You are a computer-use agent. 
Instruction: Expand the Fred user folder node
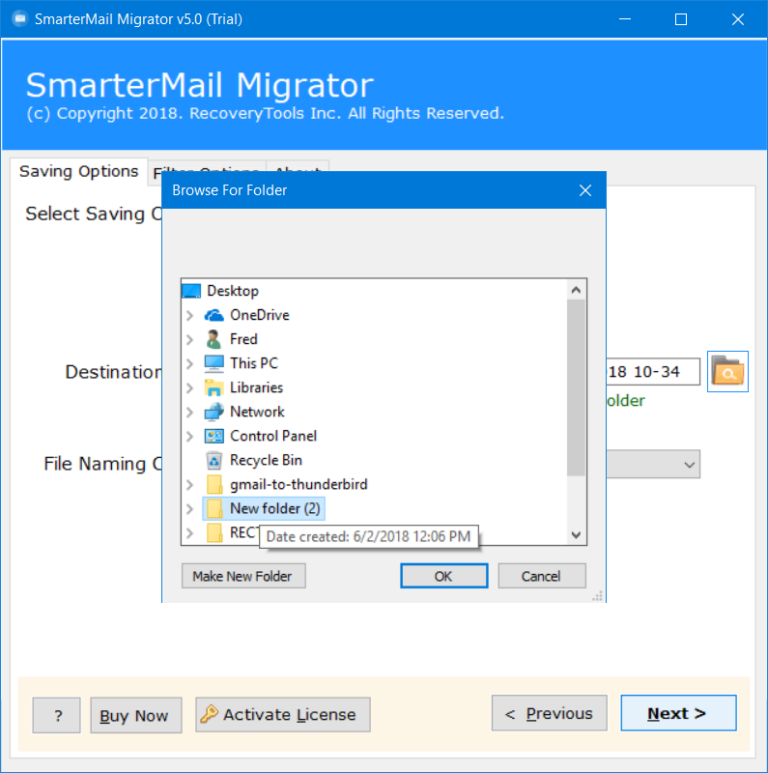[190, 339]
